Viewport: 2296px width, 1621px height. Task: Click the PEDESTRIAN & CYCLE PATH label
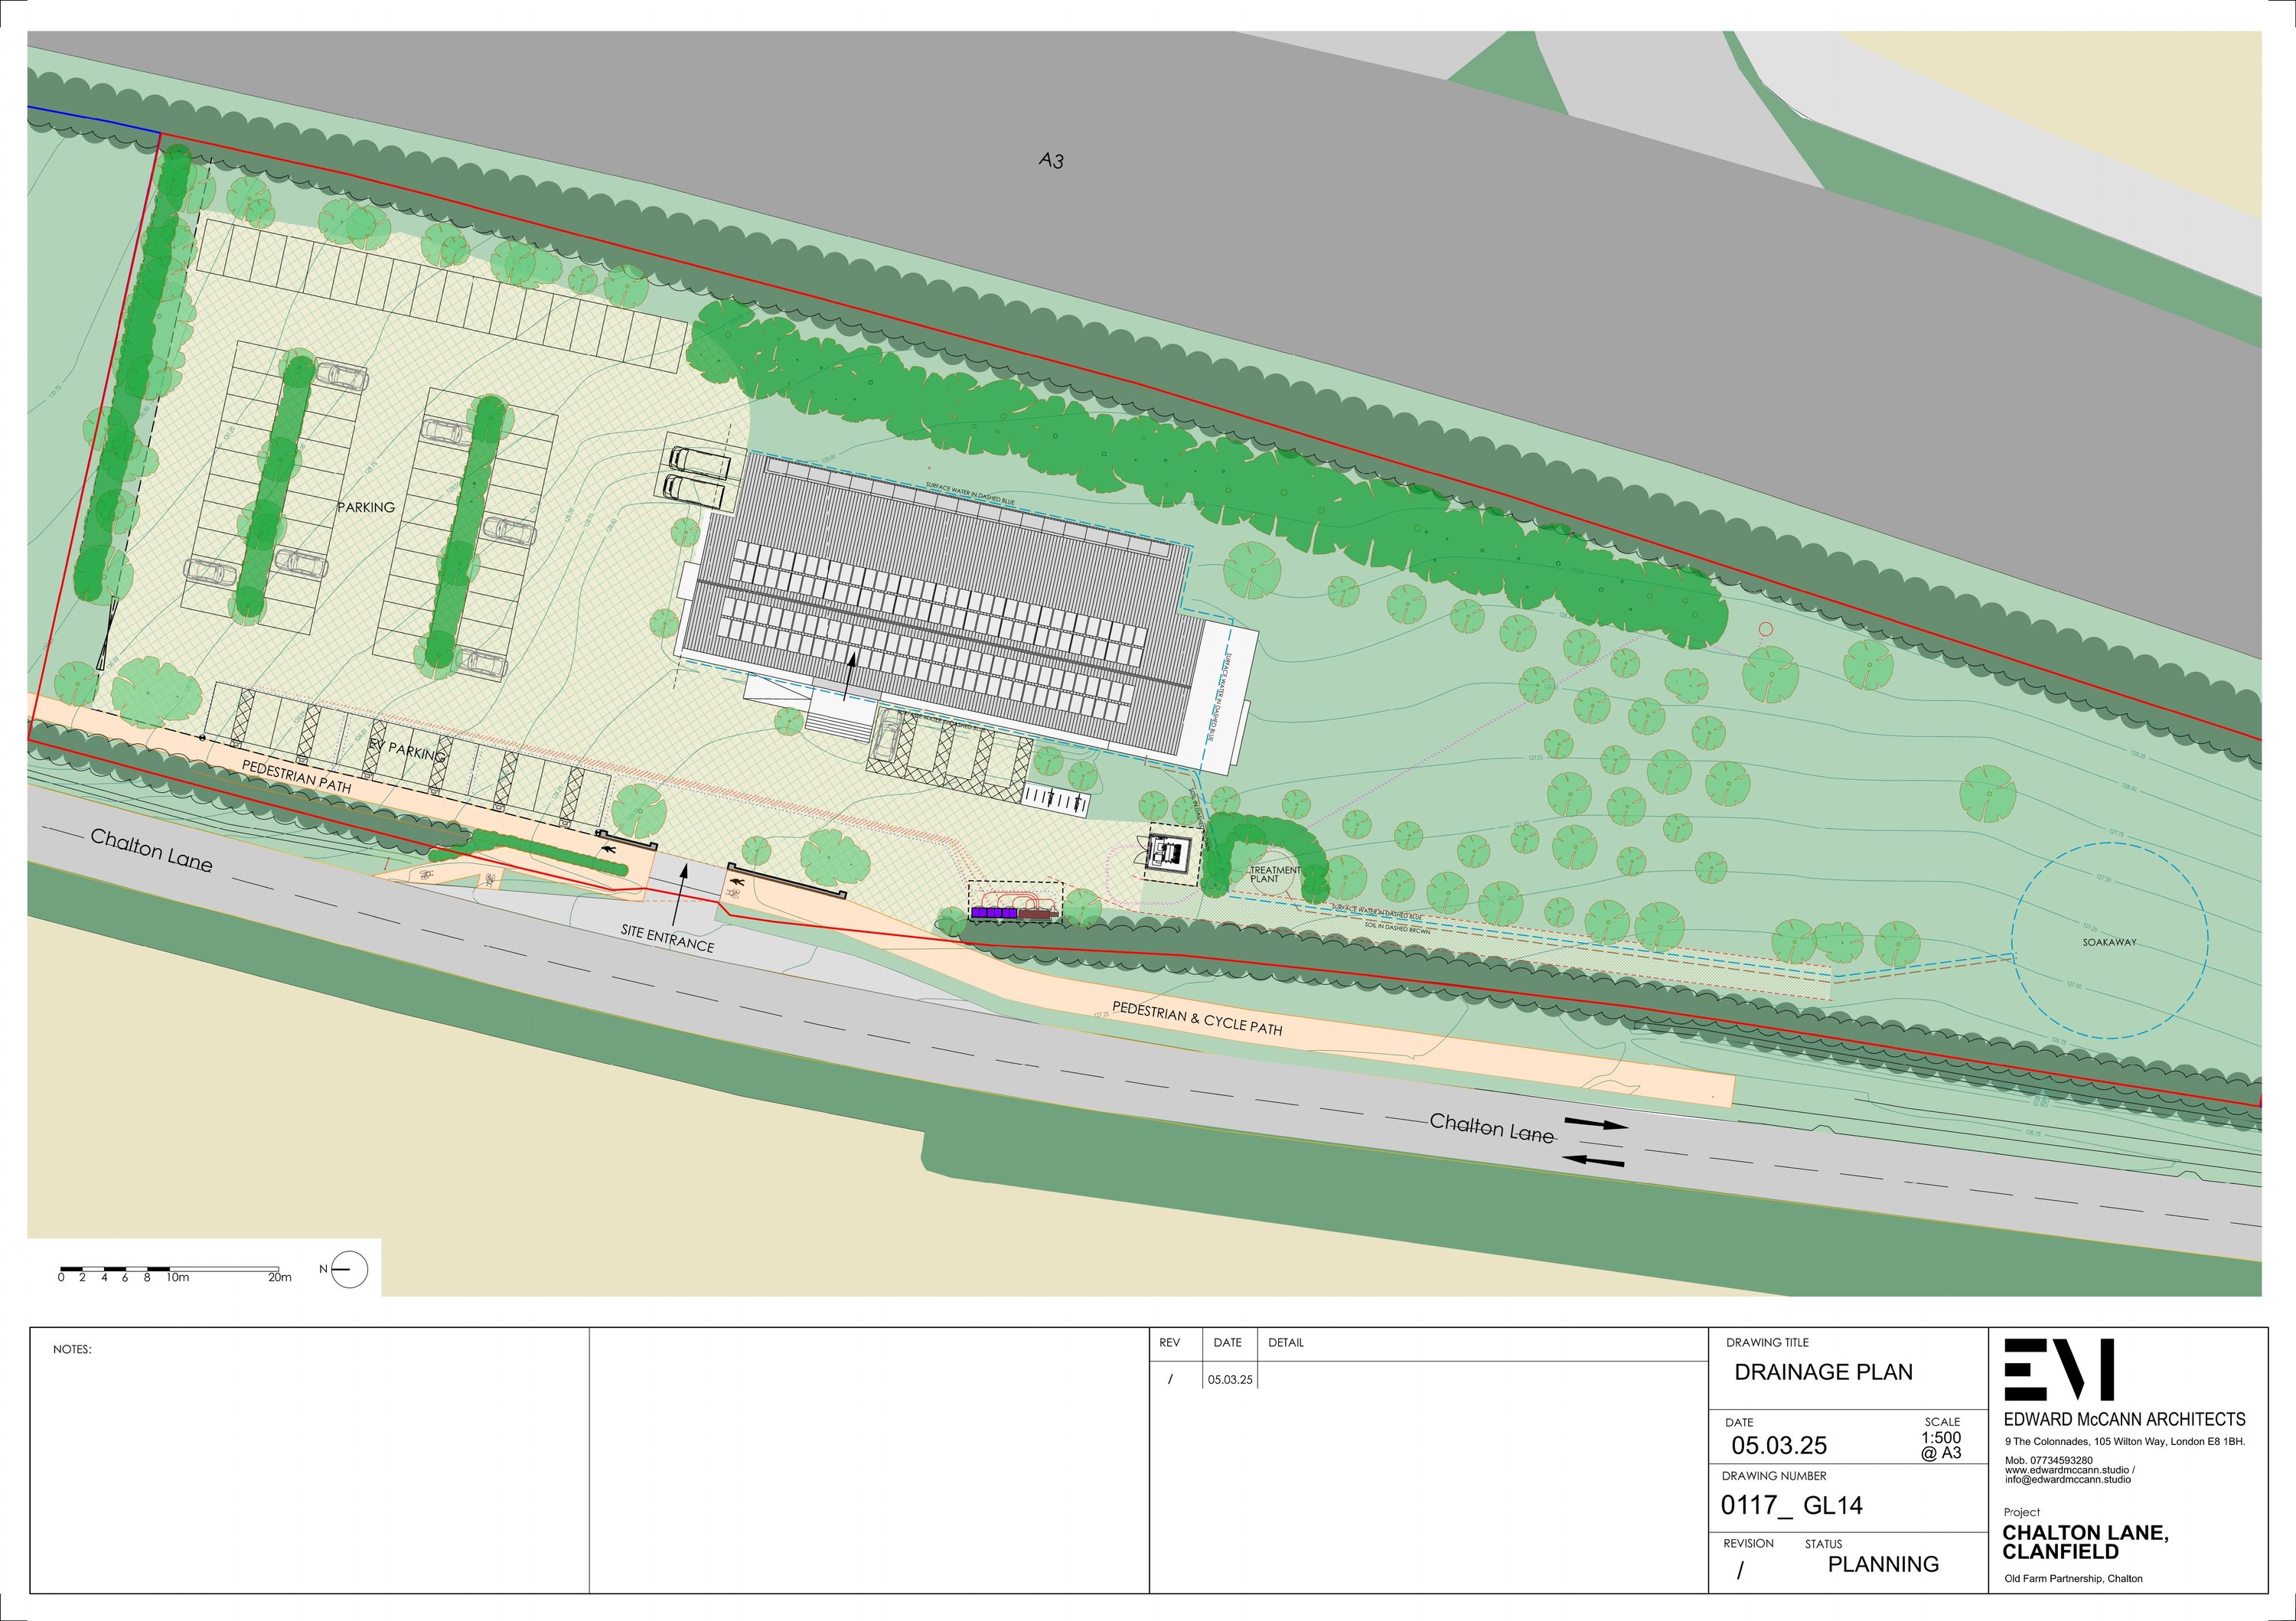pos(1196,1017)
